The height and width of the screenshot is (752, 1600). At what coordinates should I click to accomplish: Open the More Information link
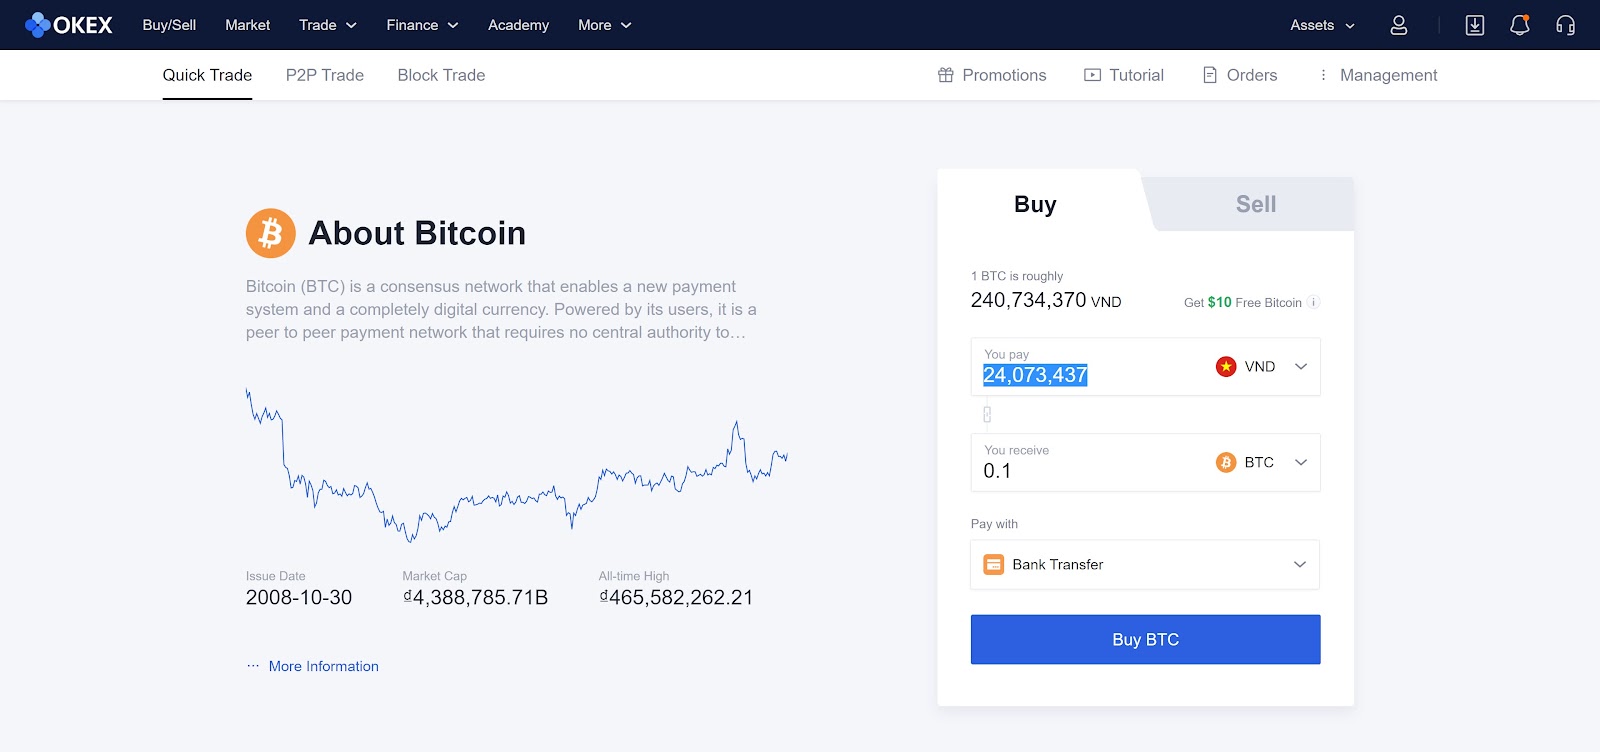[324, 666]
